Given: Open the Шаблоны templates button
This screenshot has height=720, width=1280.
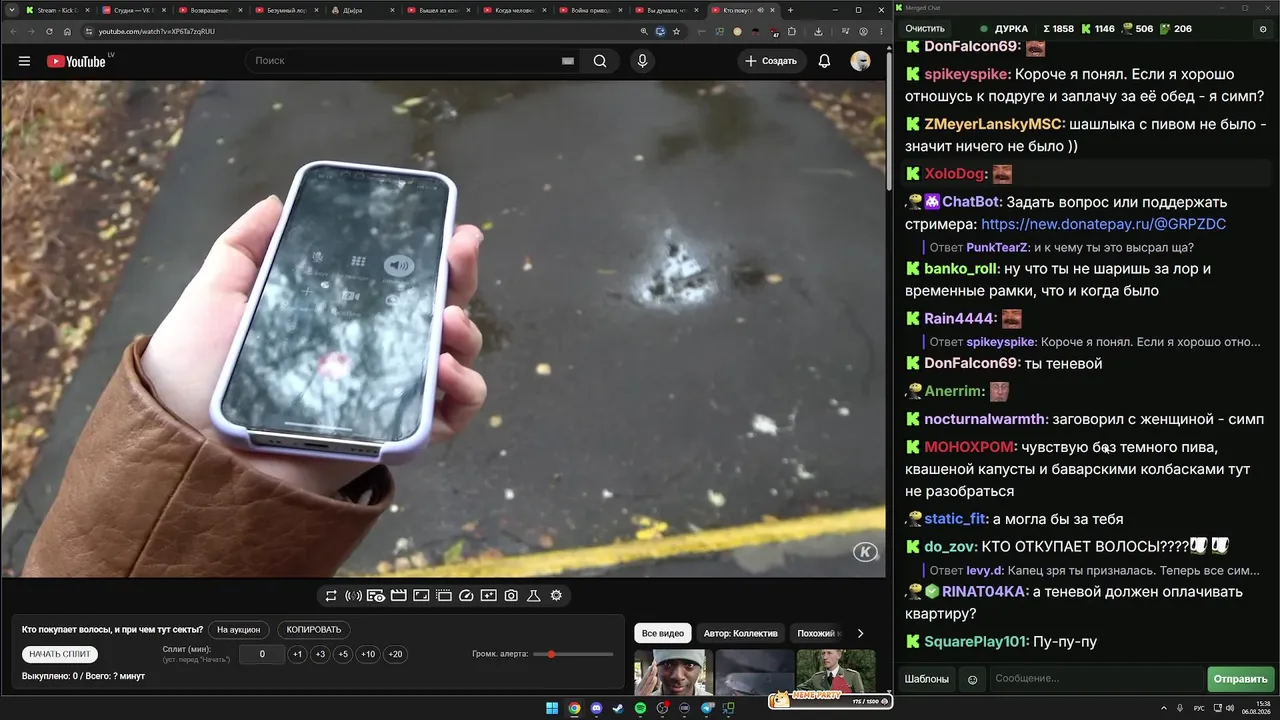Looking at the screenshot, I should [x=927, y=679].
